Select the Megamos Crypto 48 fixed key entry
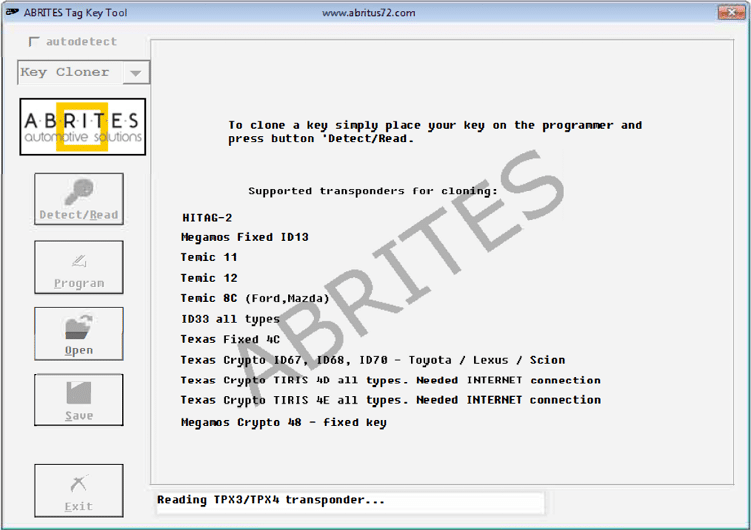The height and width of the screenshot is (530, 751). pos(283,422)
